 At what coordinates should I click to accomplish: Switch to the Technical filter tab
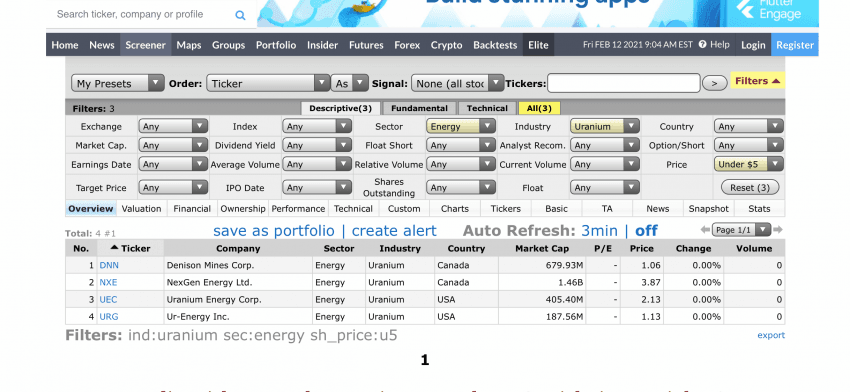coord(487,108)
